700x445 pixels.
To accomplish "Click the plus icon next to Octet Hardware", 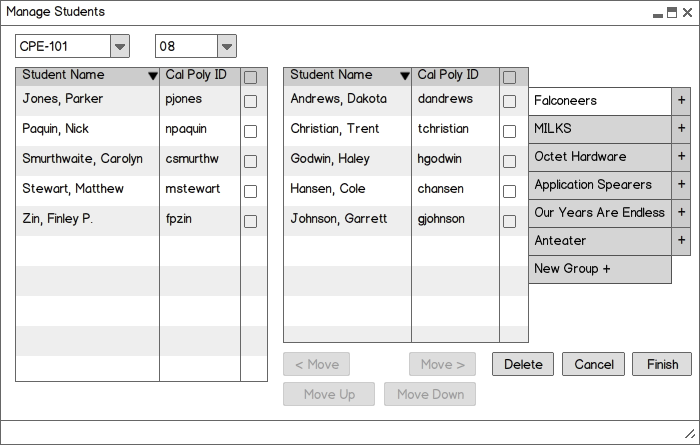I will [681, 156].
